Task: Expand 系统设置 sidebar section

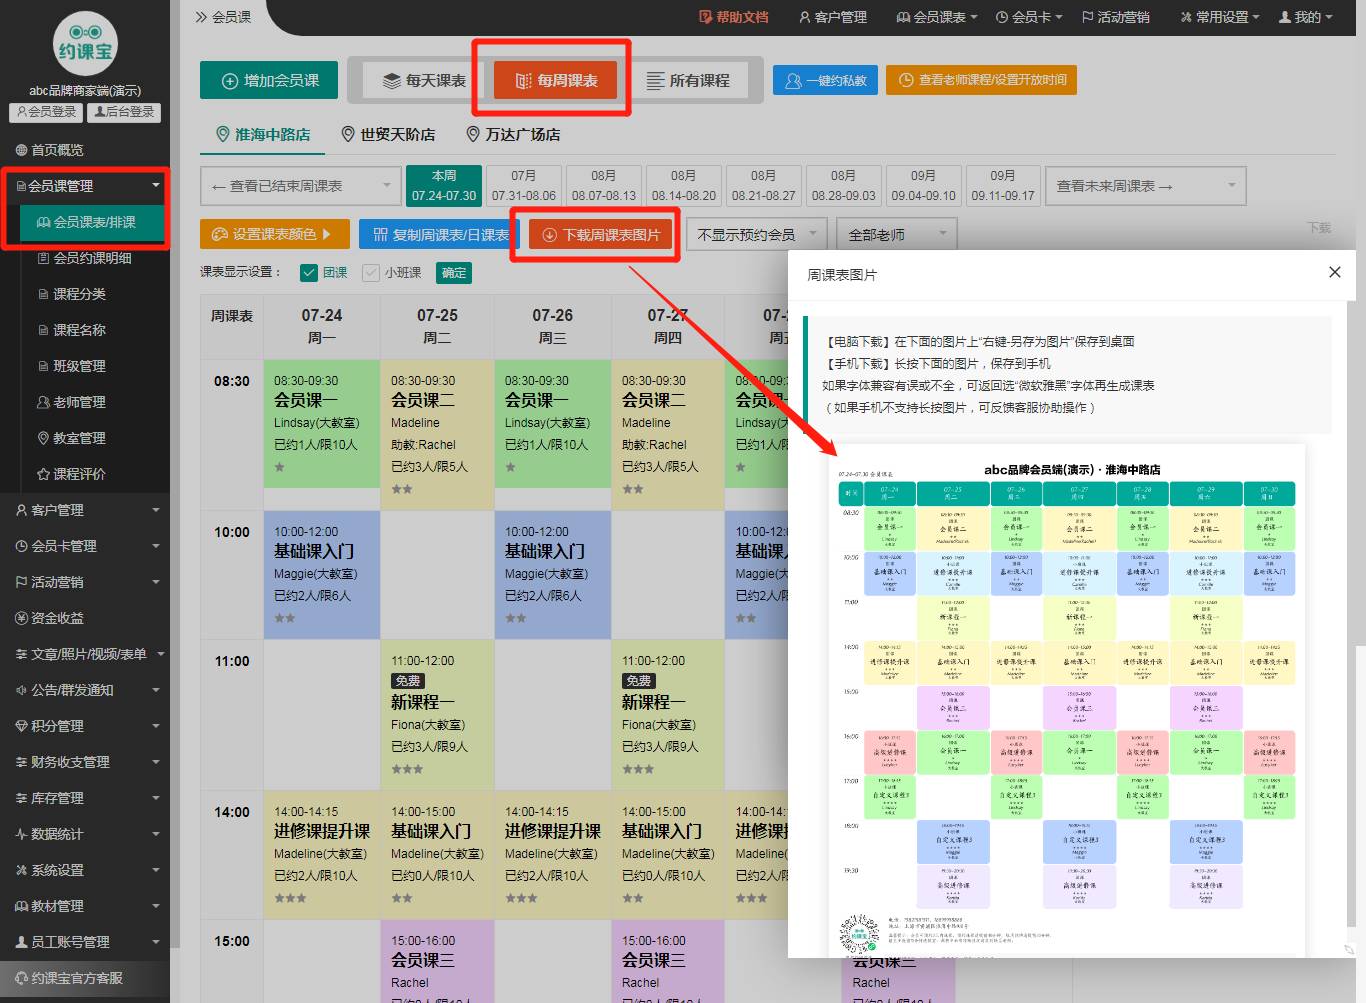Action: (x=85, y=870)
